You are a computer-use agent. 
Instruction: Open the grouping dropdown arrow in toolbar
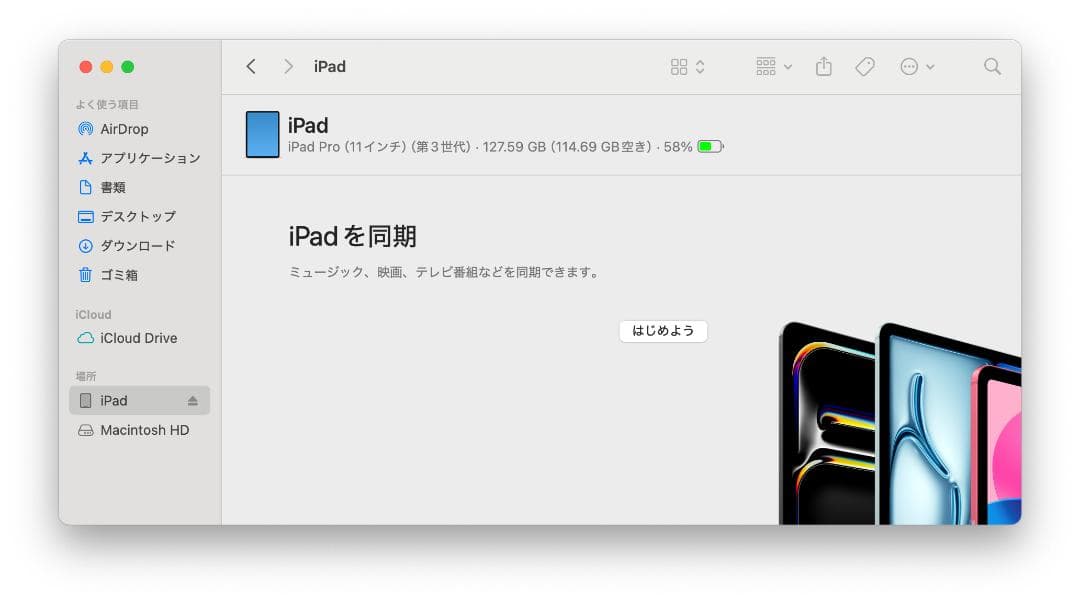788,66
